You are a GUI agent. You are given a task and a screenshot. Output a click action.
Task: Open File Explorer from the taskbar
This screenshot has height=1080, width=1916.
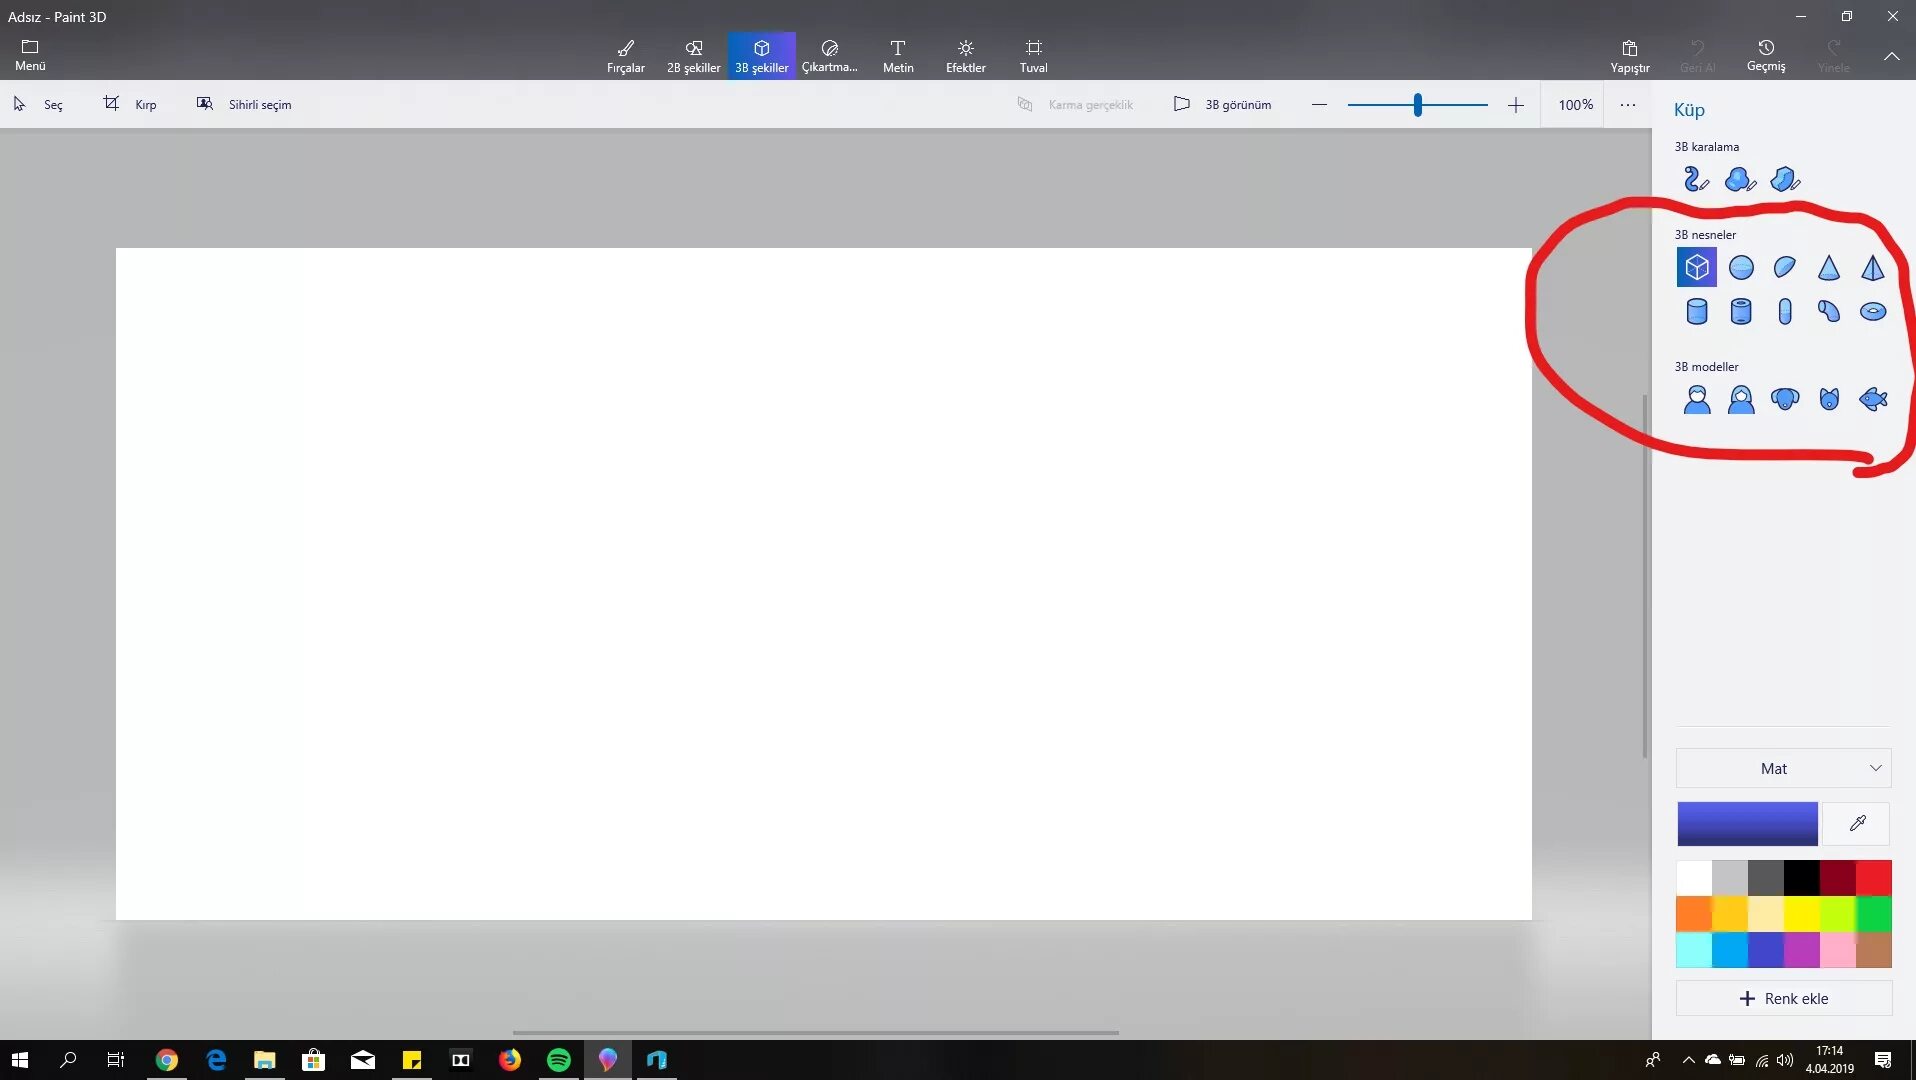(x=264, y=1060)
